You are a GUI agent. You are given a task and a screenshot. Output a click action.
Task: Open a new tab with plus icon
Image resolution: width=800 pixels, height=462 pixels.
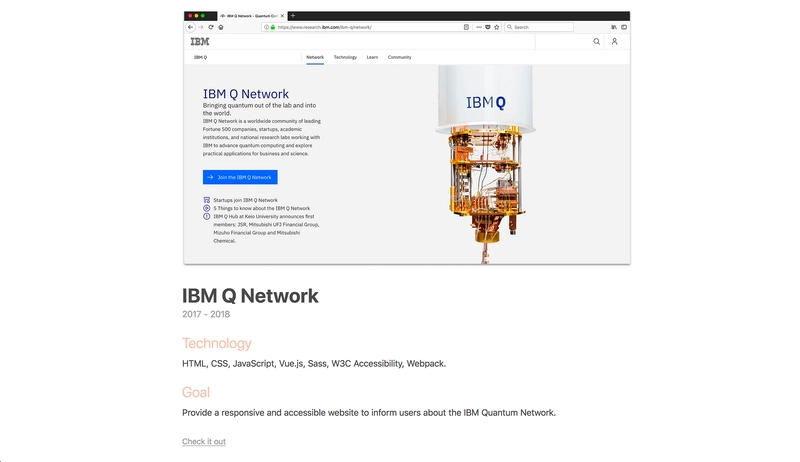pyautogui.click(x=292, y=16)
